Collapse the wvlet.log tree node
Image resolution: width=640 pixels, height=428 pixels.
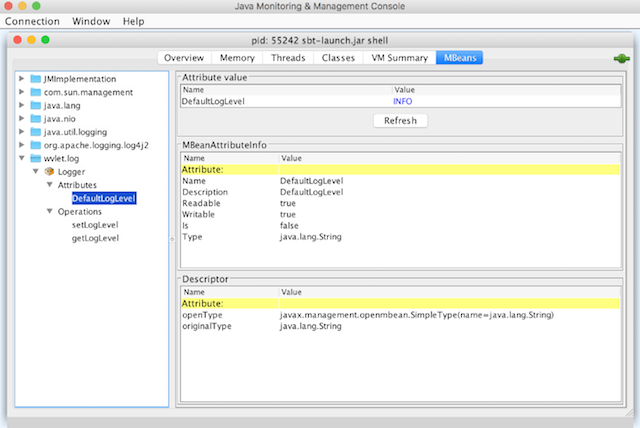[x=22, y=158]
